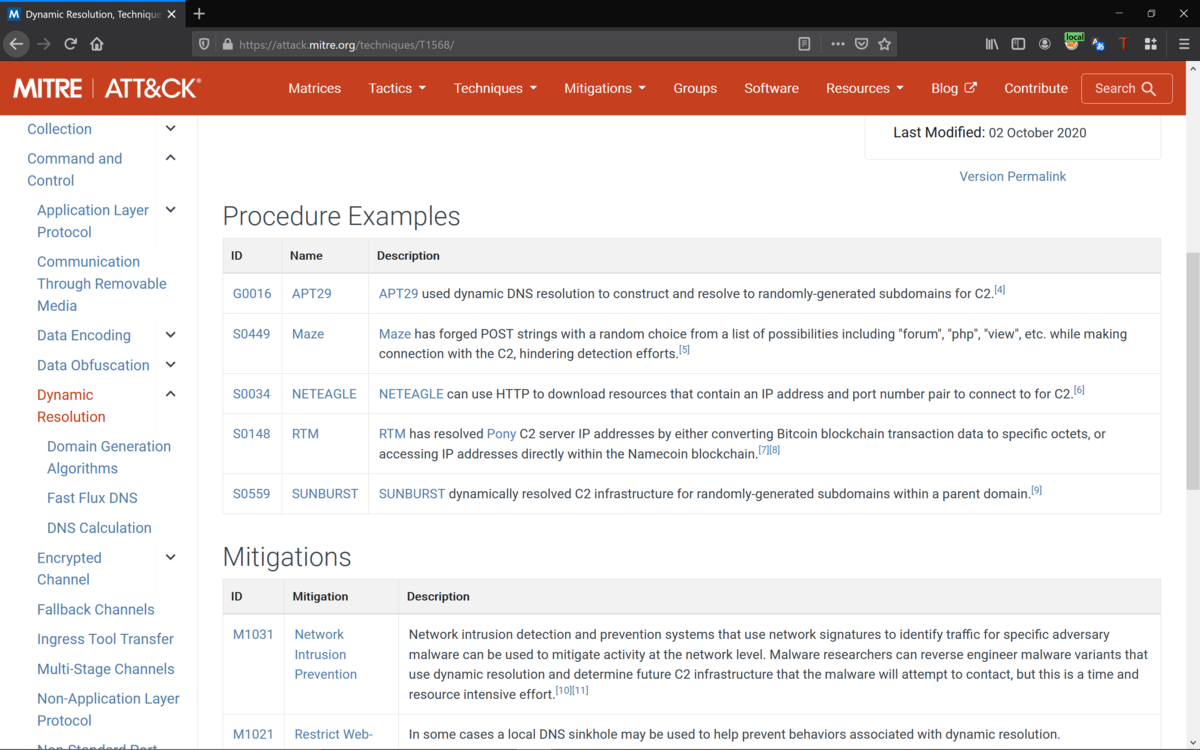Open software ID S0148 link

pyautogui.click(x=252, y=434)
